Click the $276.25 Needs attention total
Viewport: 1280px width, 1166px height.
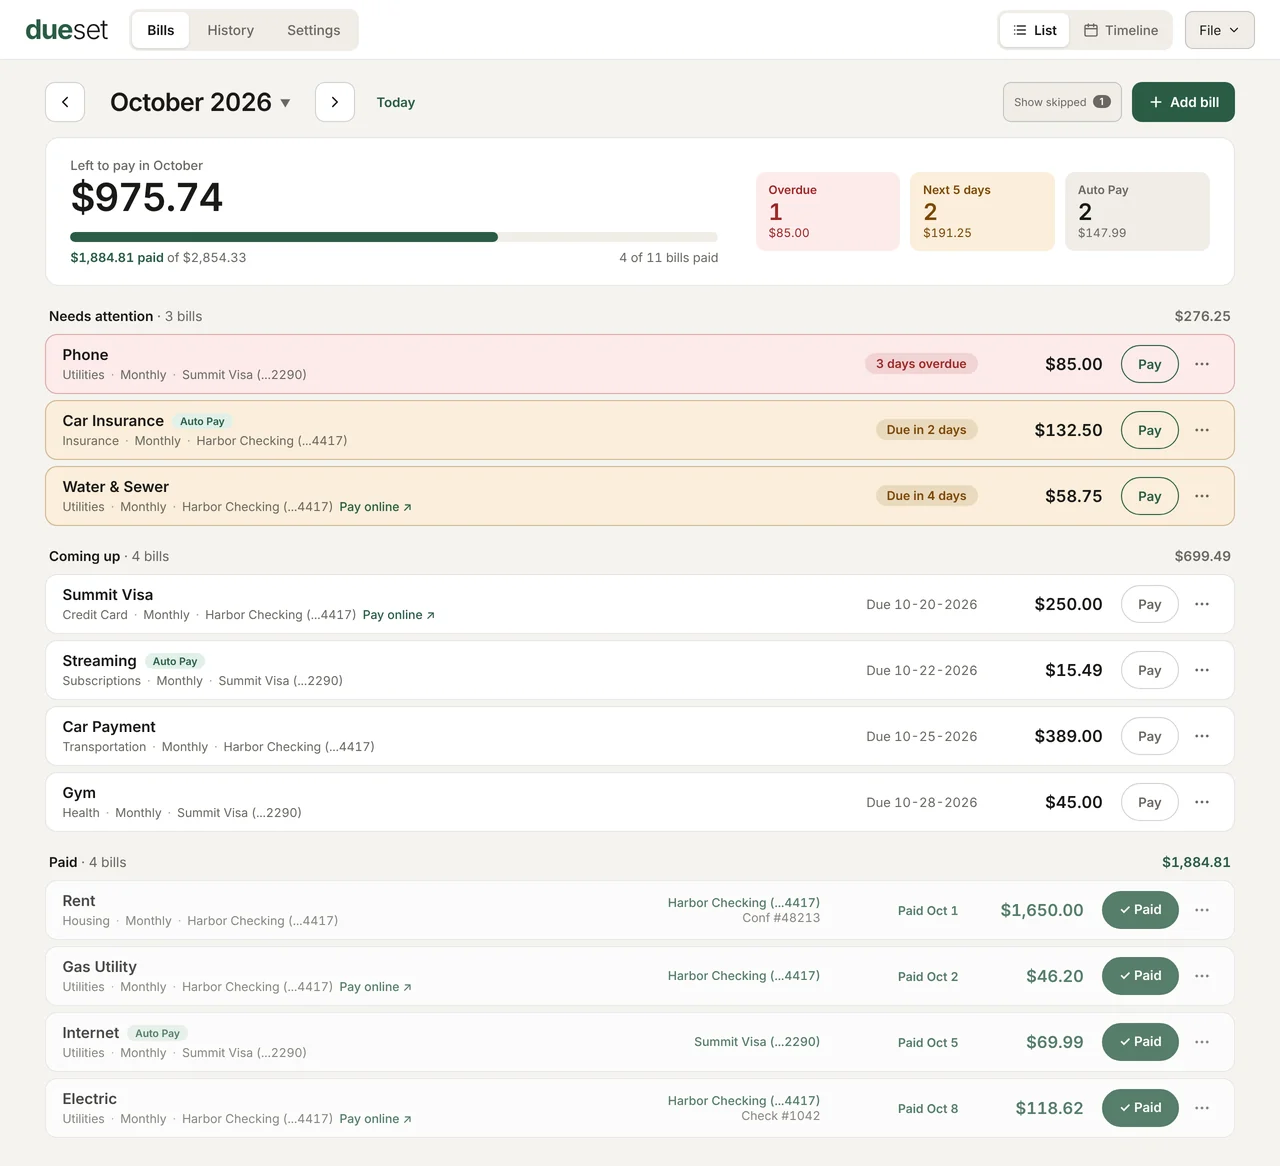coord(1203,316)
